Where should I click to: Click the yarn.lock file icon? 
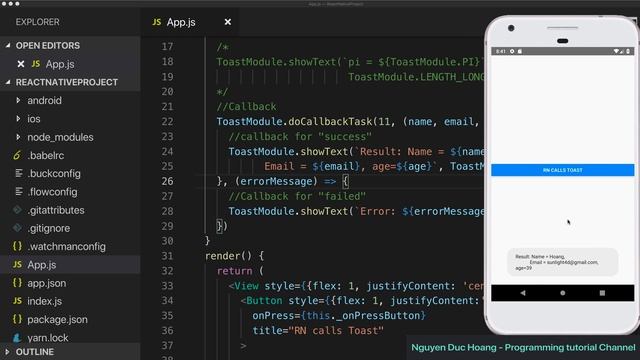(17, 338)
